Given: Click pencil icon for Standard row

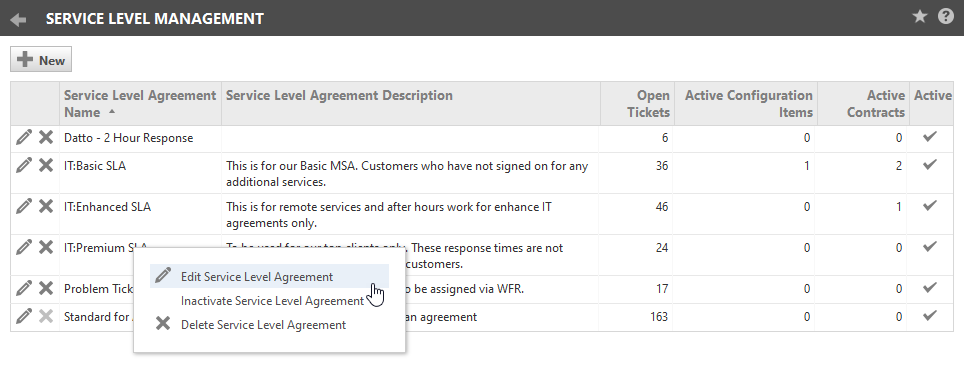Looking at the screenshot, I should [24, 316].
